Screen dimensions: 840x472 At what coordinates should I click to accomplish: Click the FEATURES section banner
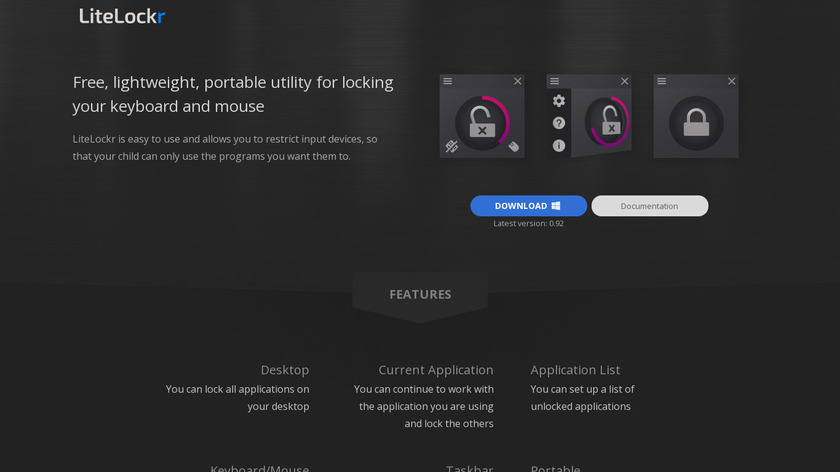pyautogui.click(x=420, y=295)
